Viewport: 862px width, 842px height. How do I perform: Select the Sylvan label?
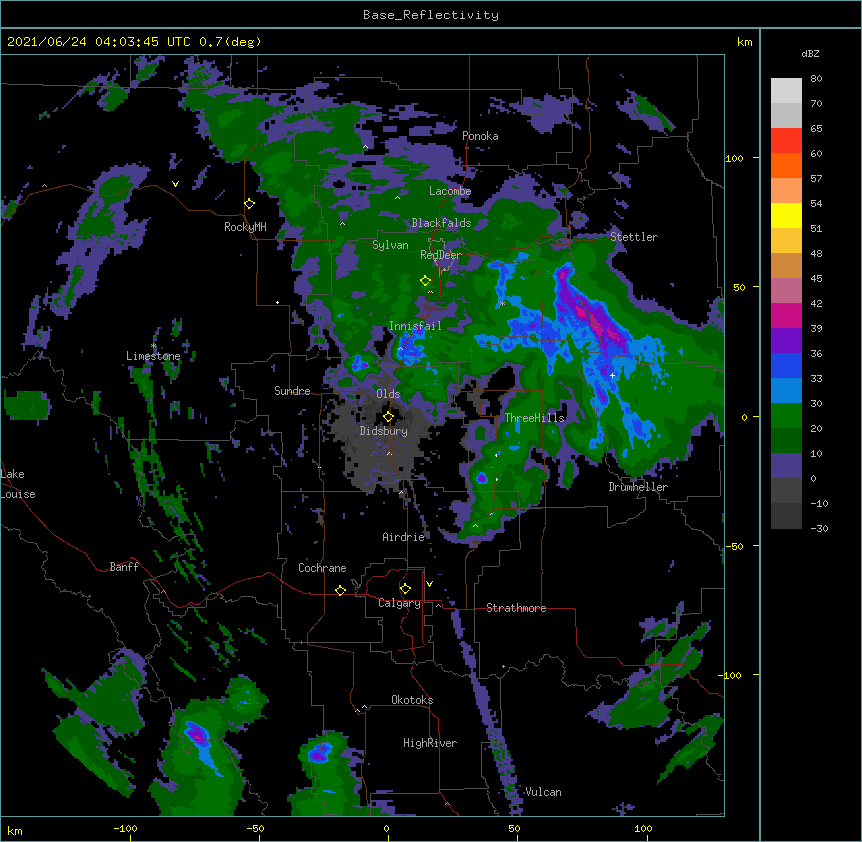[390, 245]
